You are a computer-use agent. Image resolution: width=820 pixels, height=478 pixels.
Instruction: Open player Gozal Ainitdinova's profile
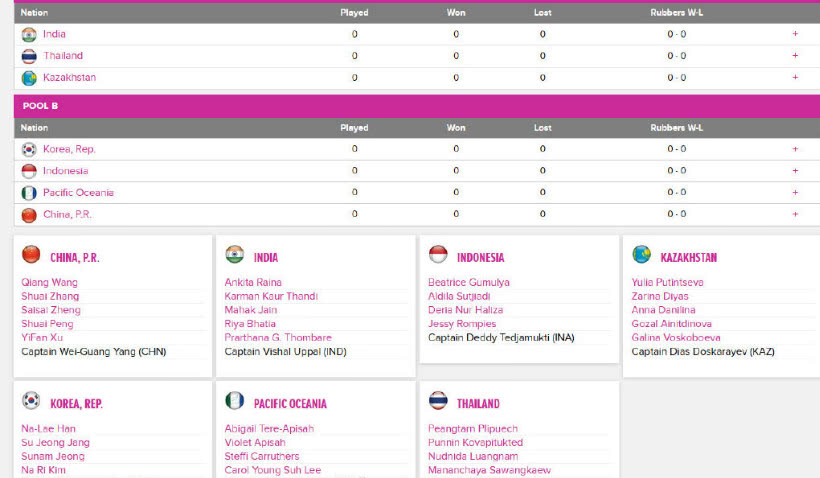pyautogui.click(x=671, y=324)
